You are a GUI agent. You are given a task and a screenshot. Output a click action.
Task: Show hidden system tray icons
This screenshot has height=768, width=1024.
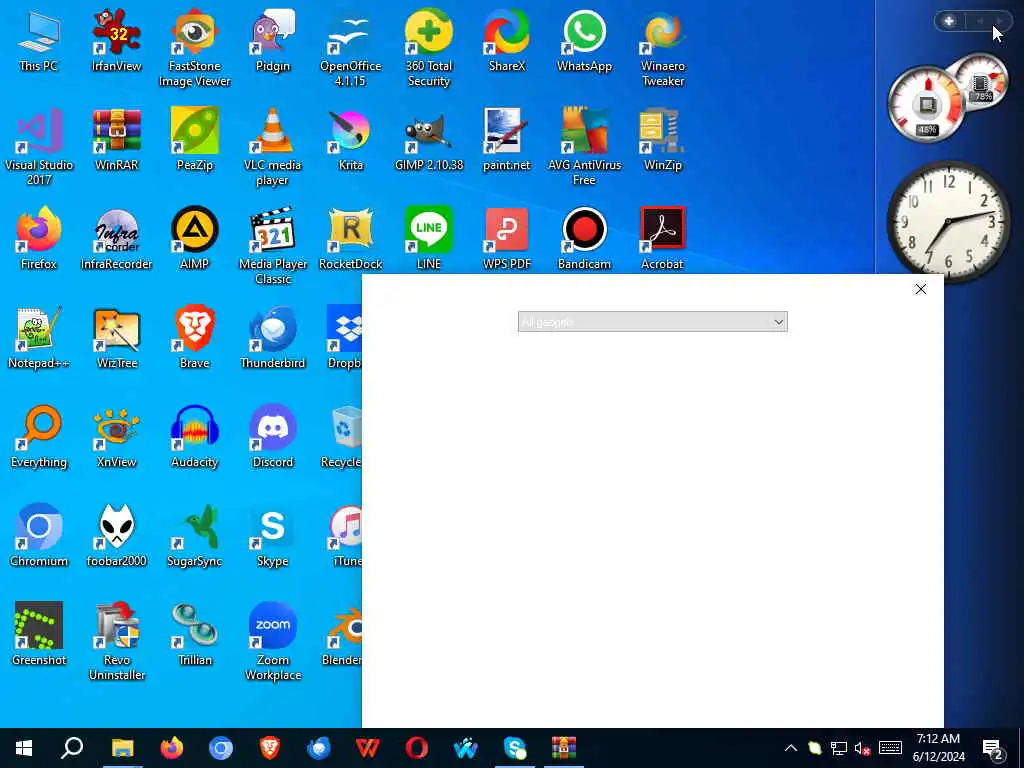[x=790, y=748]
